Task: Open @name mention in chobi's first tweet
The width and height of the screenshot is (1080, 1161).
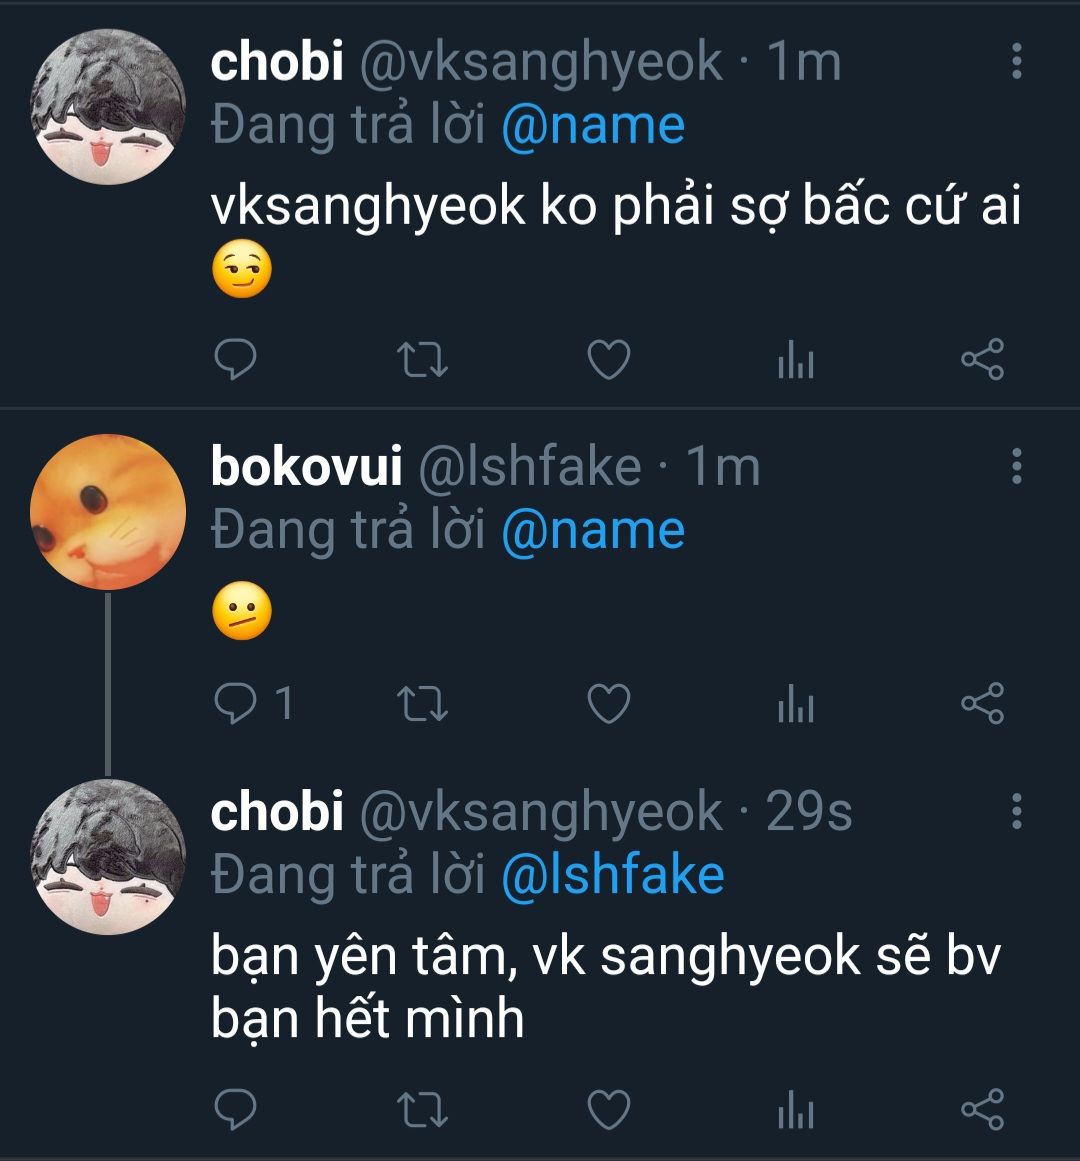Action: click(593, 127)
